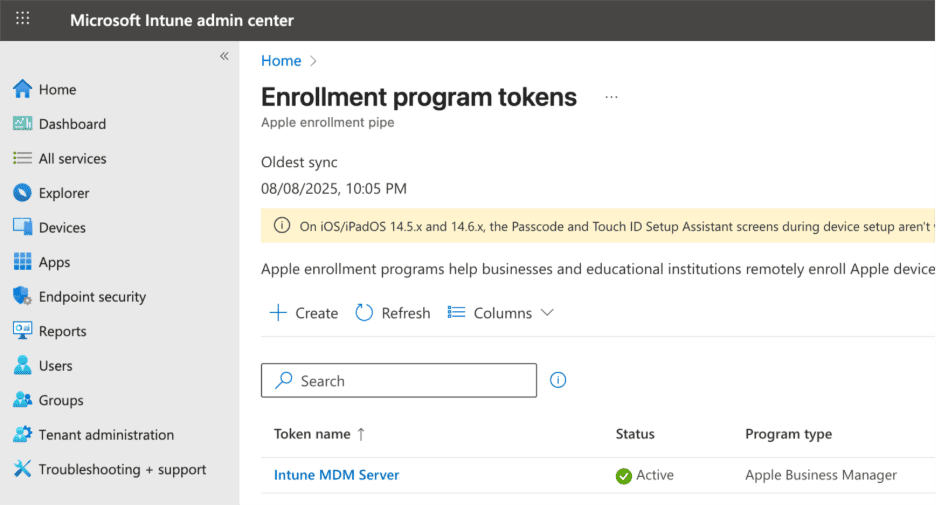Create a new enrollment program token

[305, 313]
